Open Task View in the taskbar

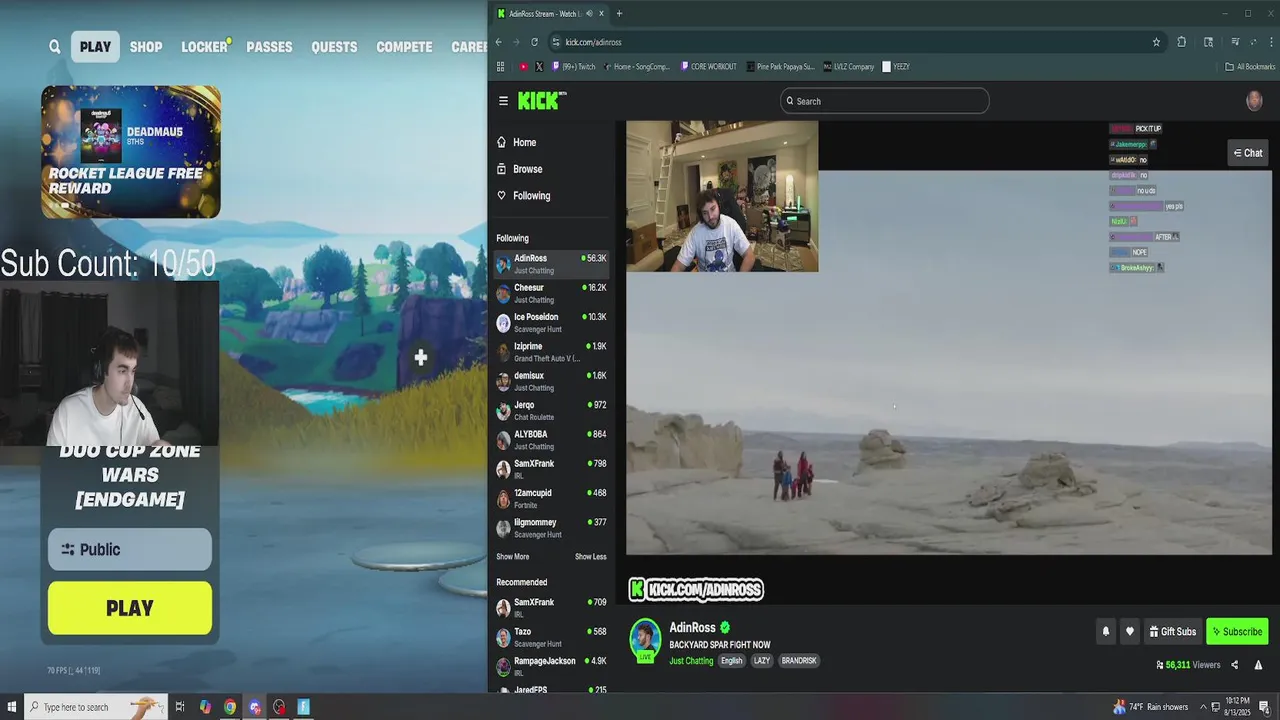coord(180,707)
